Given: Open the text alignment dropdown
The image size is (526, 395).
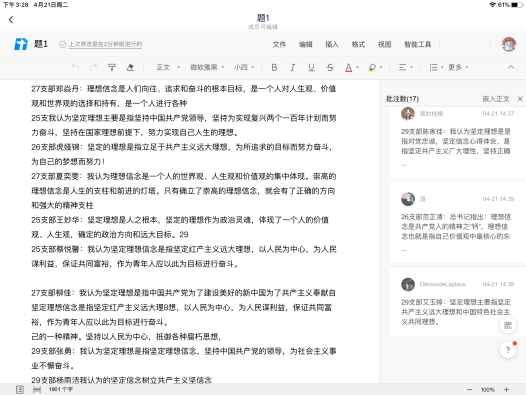Looking at the screenshot, I should click(406, 67).
